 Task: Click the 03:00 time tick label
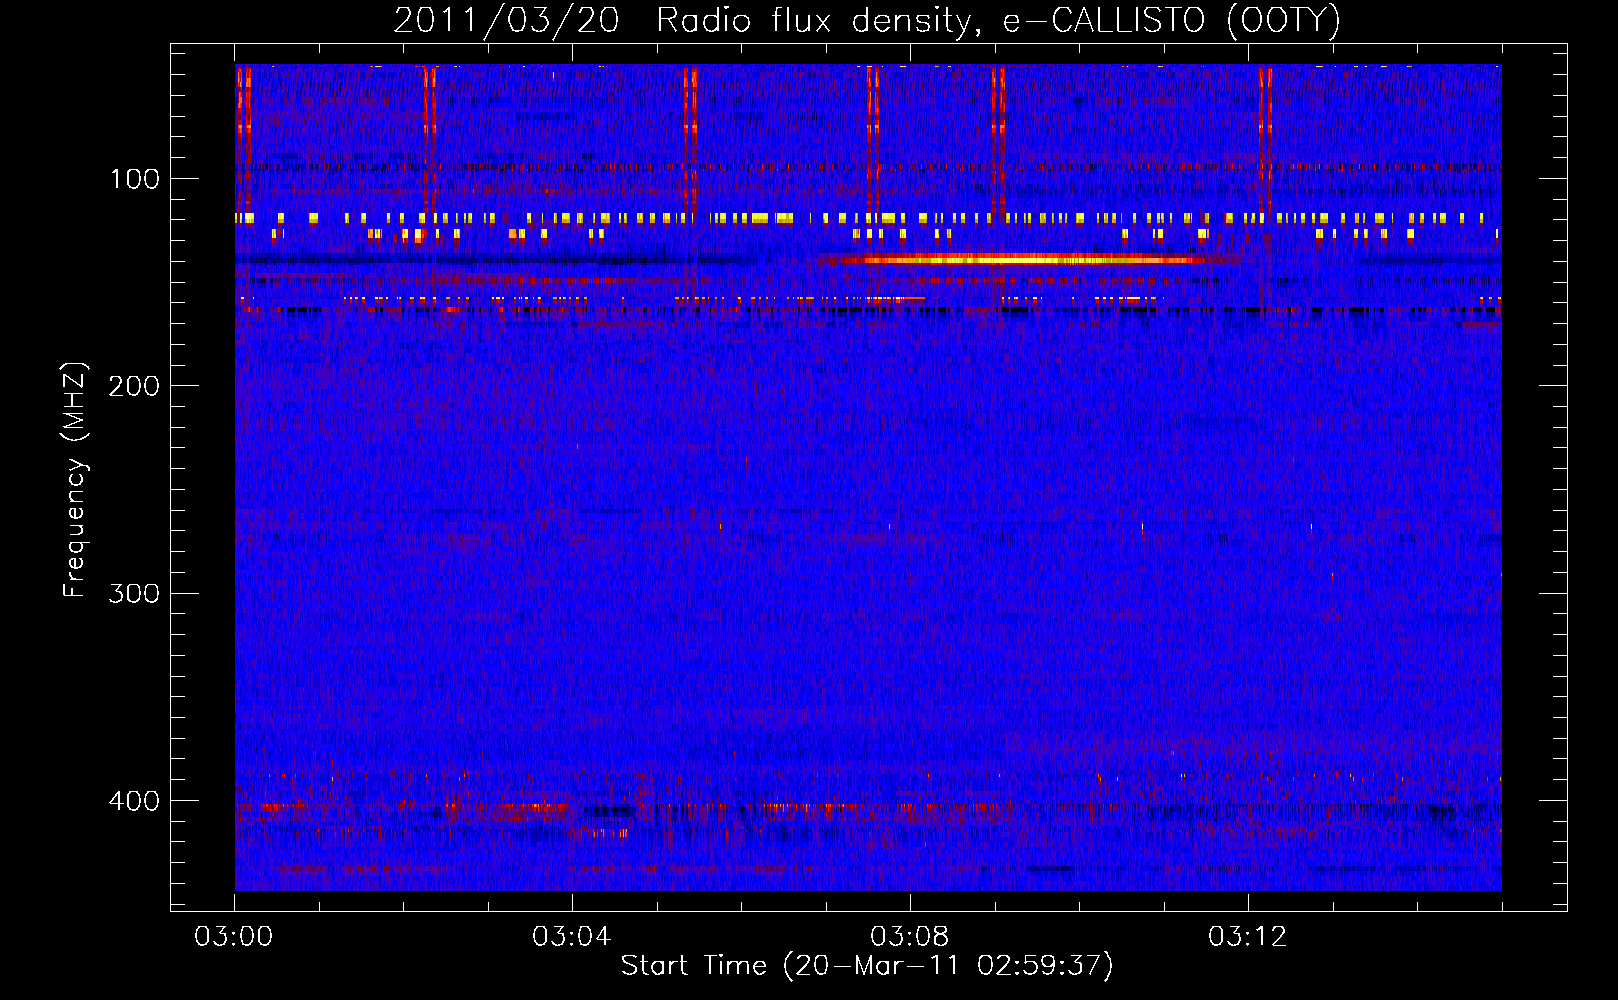point(234,937)
